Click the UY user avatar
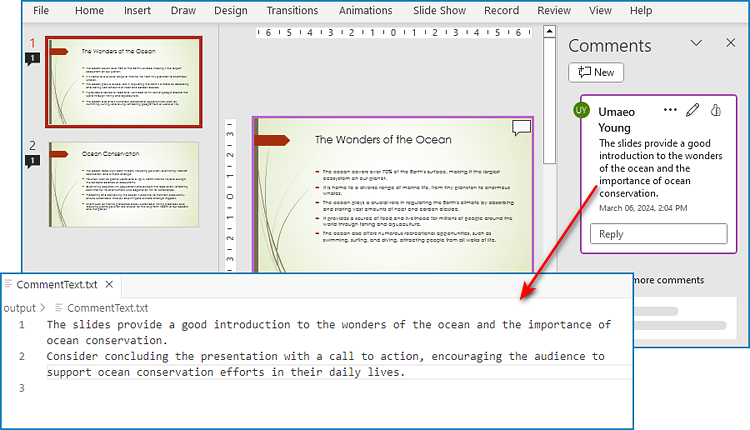Image resolution: width=750 pixels, height=430 pixels. coord(581,110)
